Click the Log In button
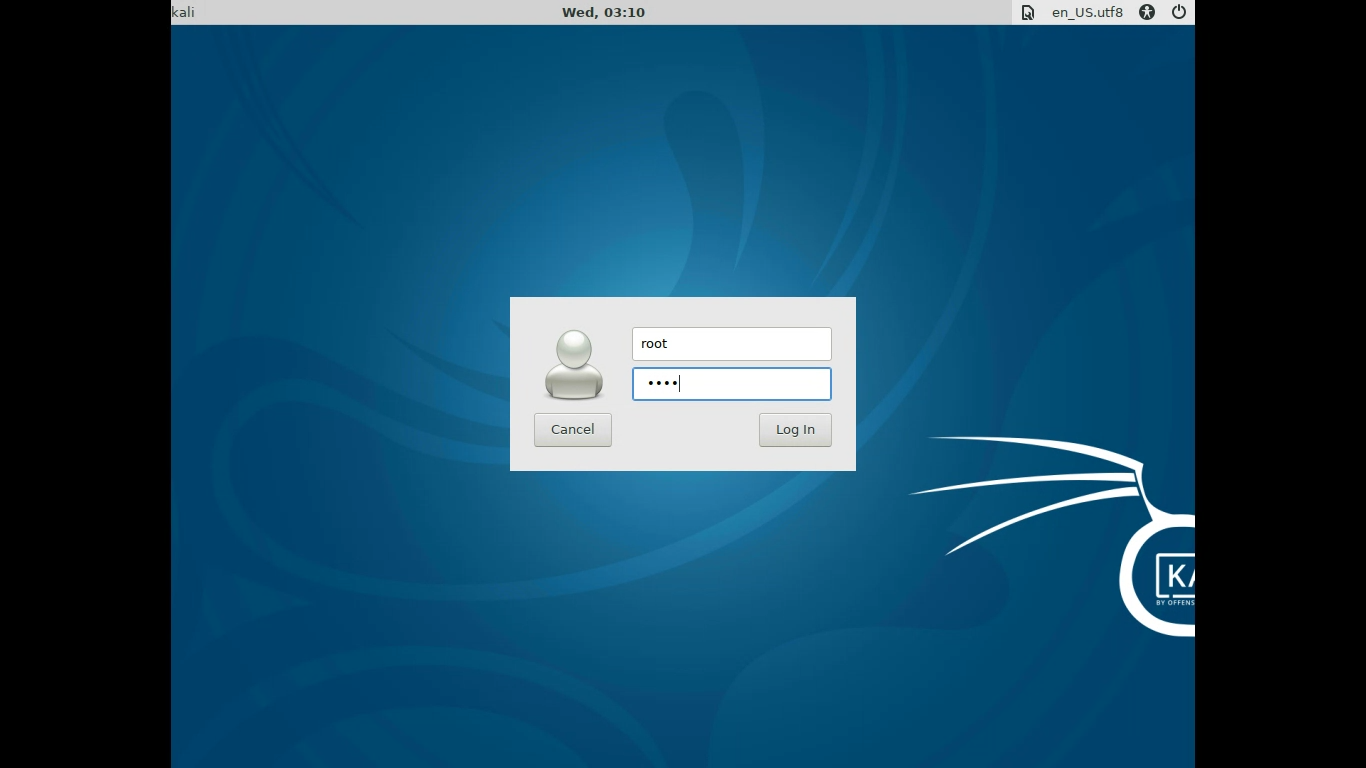 pyautogui.click(x=795, y=430)
